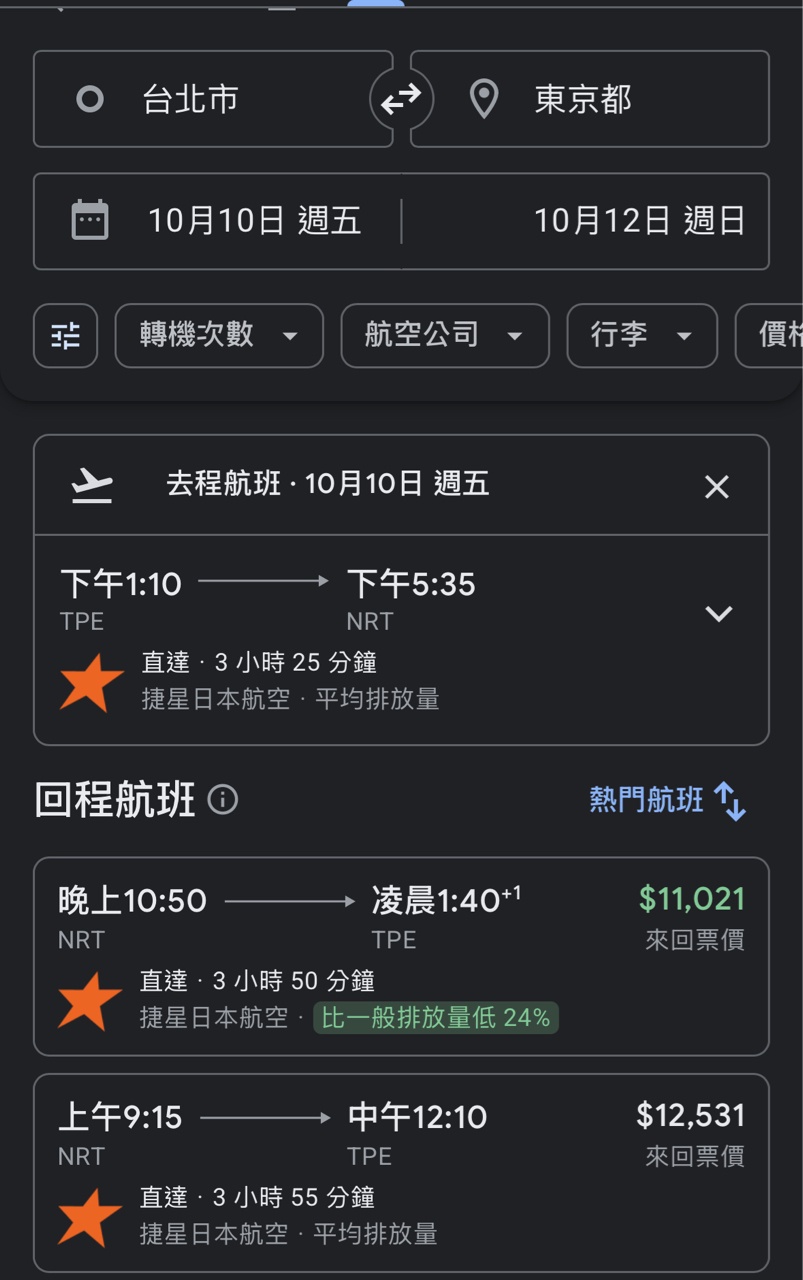Image resolution: width=803 pixels, height=1280 pixels.
Task: Open the 航空公司 airlines dropdown
Action: click(x=444, y=336)
